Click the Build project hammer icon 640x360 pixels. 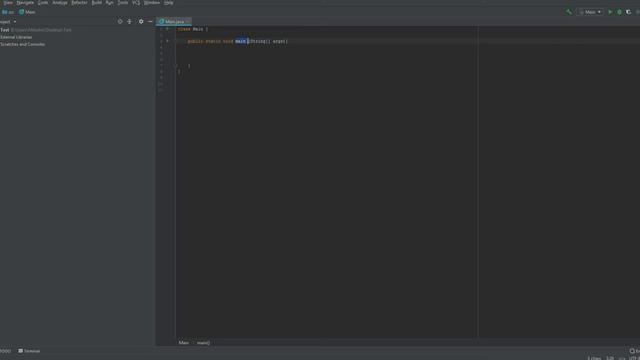pos(569,12)
